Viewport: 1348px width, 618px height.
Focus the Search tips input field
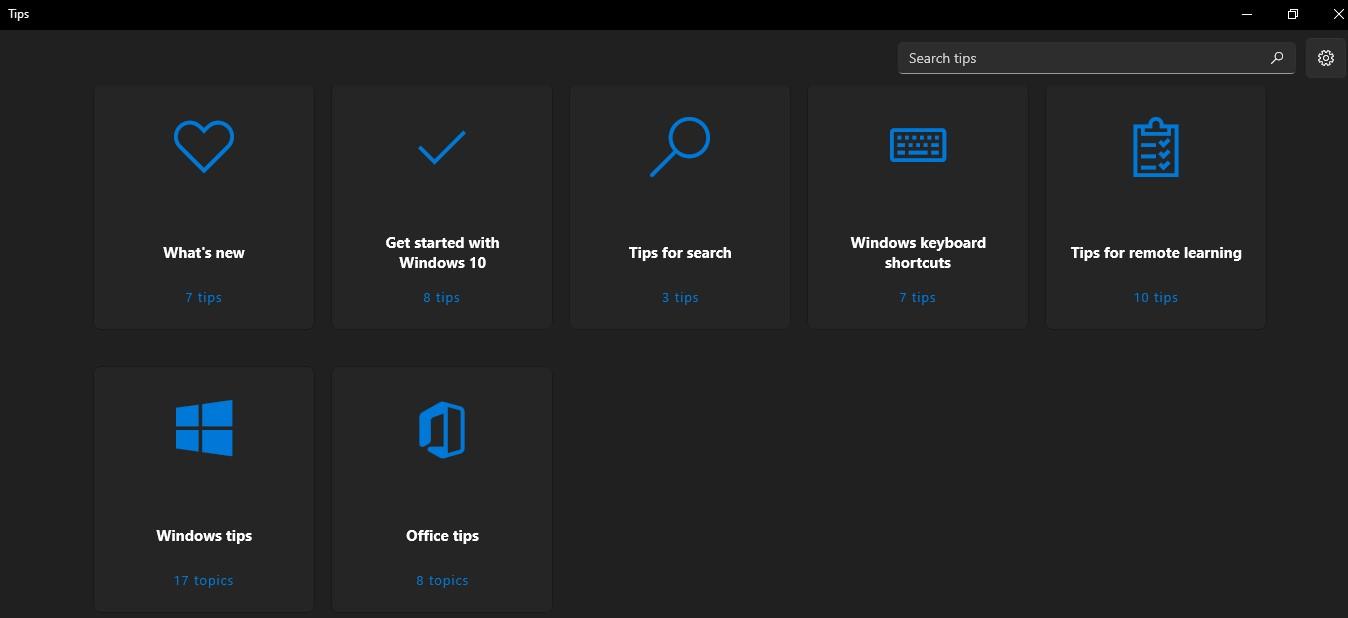(1096, 58)
